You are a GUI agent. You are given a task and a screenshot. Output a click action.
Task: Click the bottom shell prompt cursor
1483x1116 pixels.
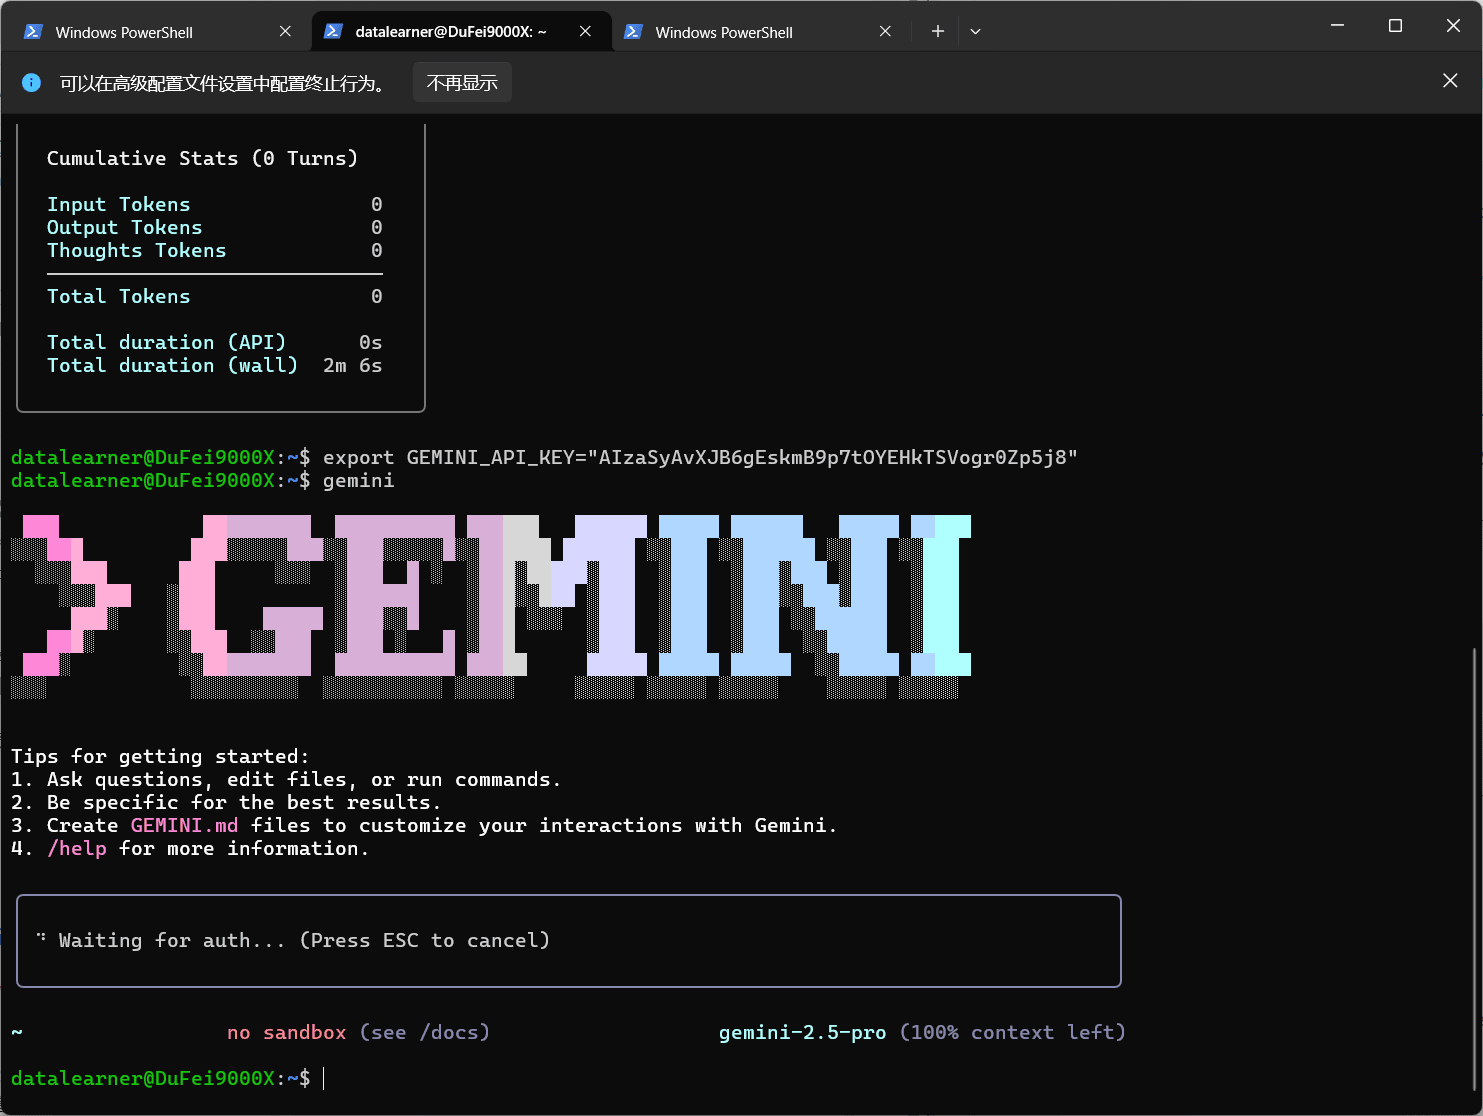click(324, 1078)
